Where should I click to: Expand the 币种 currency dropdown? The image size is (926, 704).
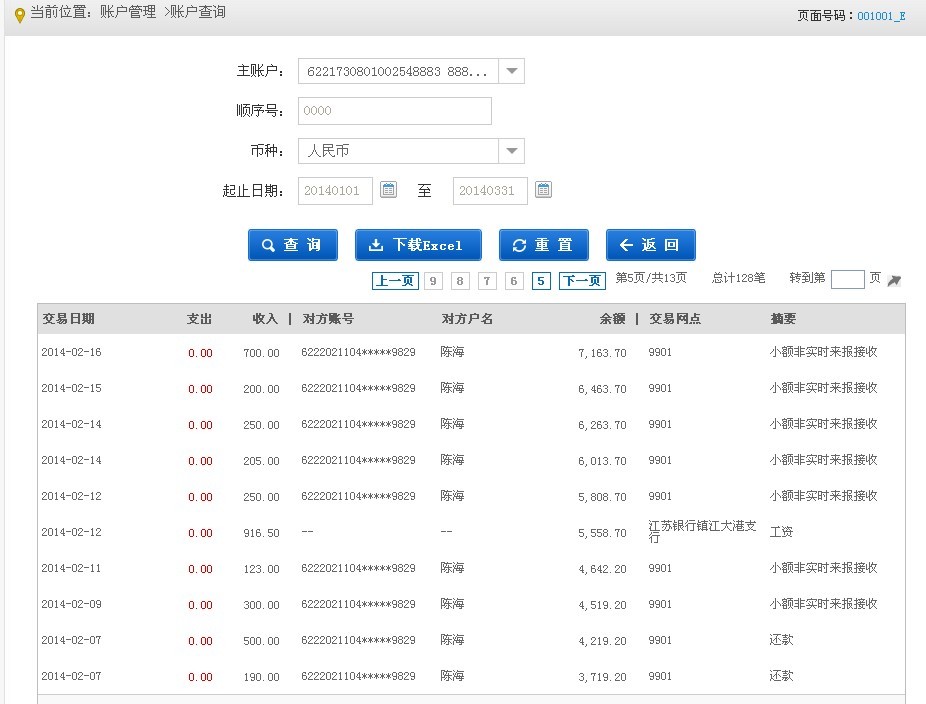(511, 151)
